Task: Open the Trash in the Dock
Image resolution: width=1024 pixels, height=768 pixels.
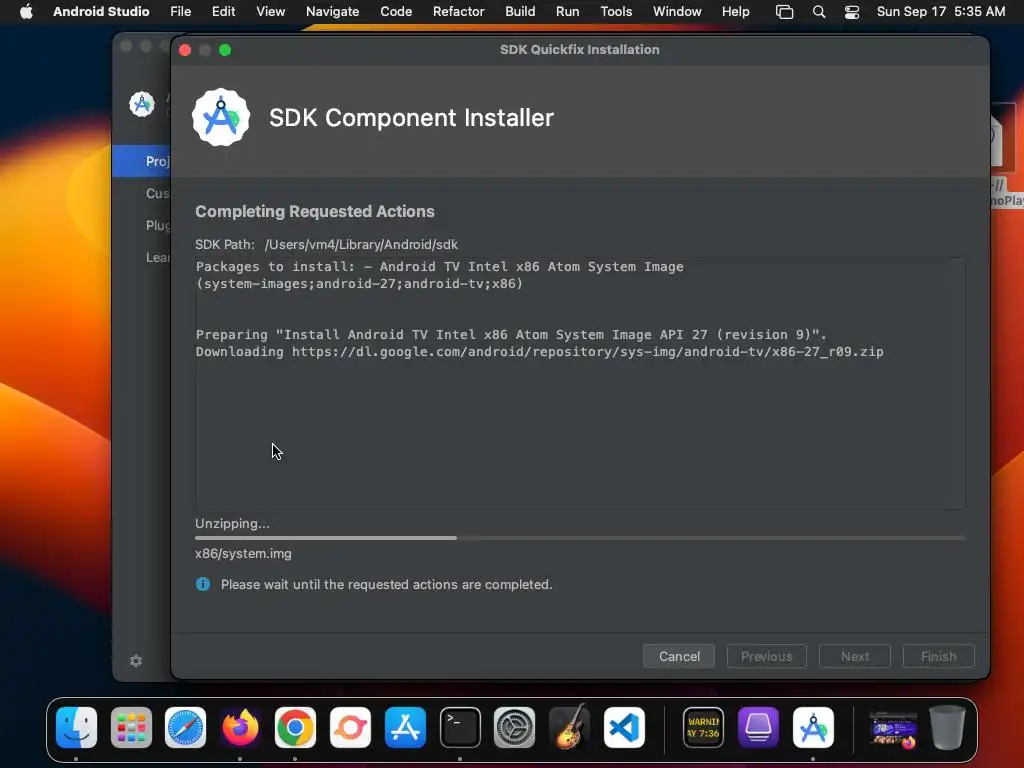Action: click(x=947, y=728)
